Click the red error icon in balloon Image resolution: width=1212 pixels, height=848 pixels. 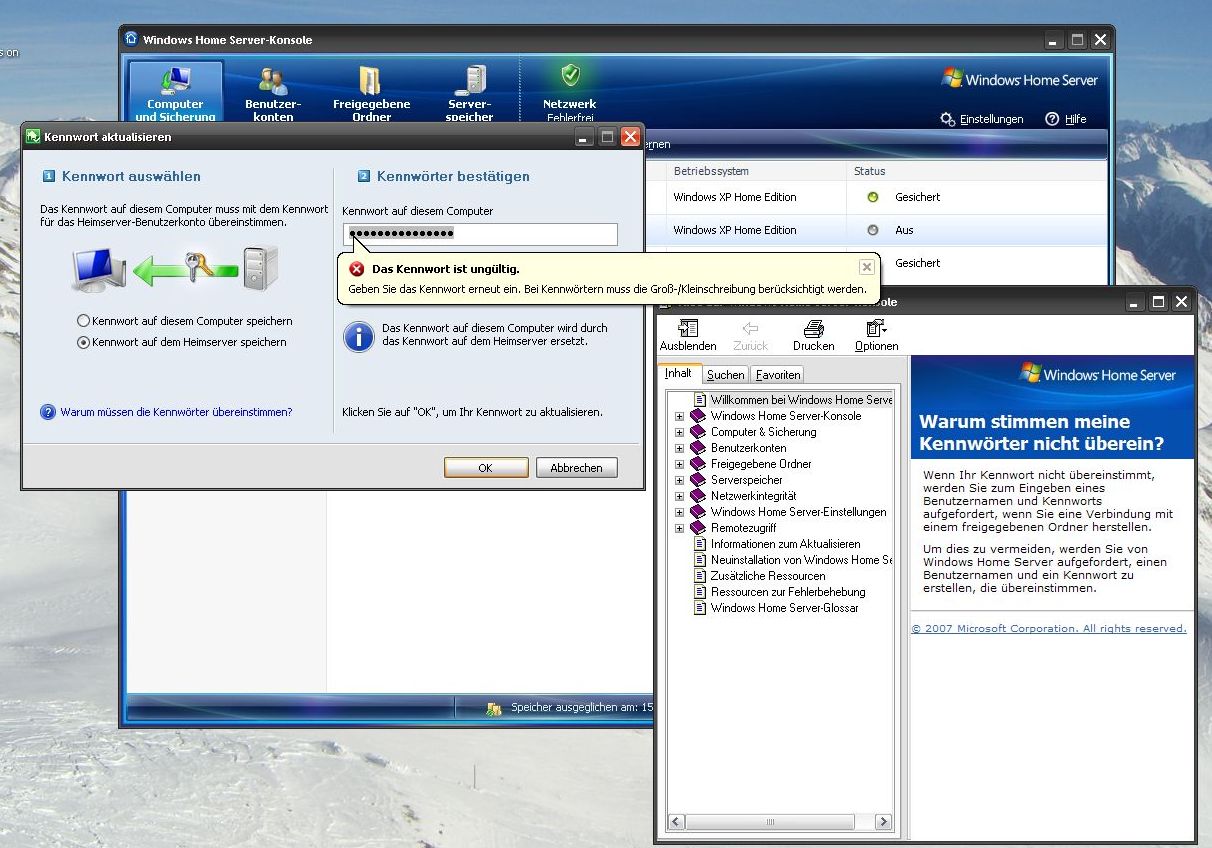(x=356, y=269)
